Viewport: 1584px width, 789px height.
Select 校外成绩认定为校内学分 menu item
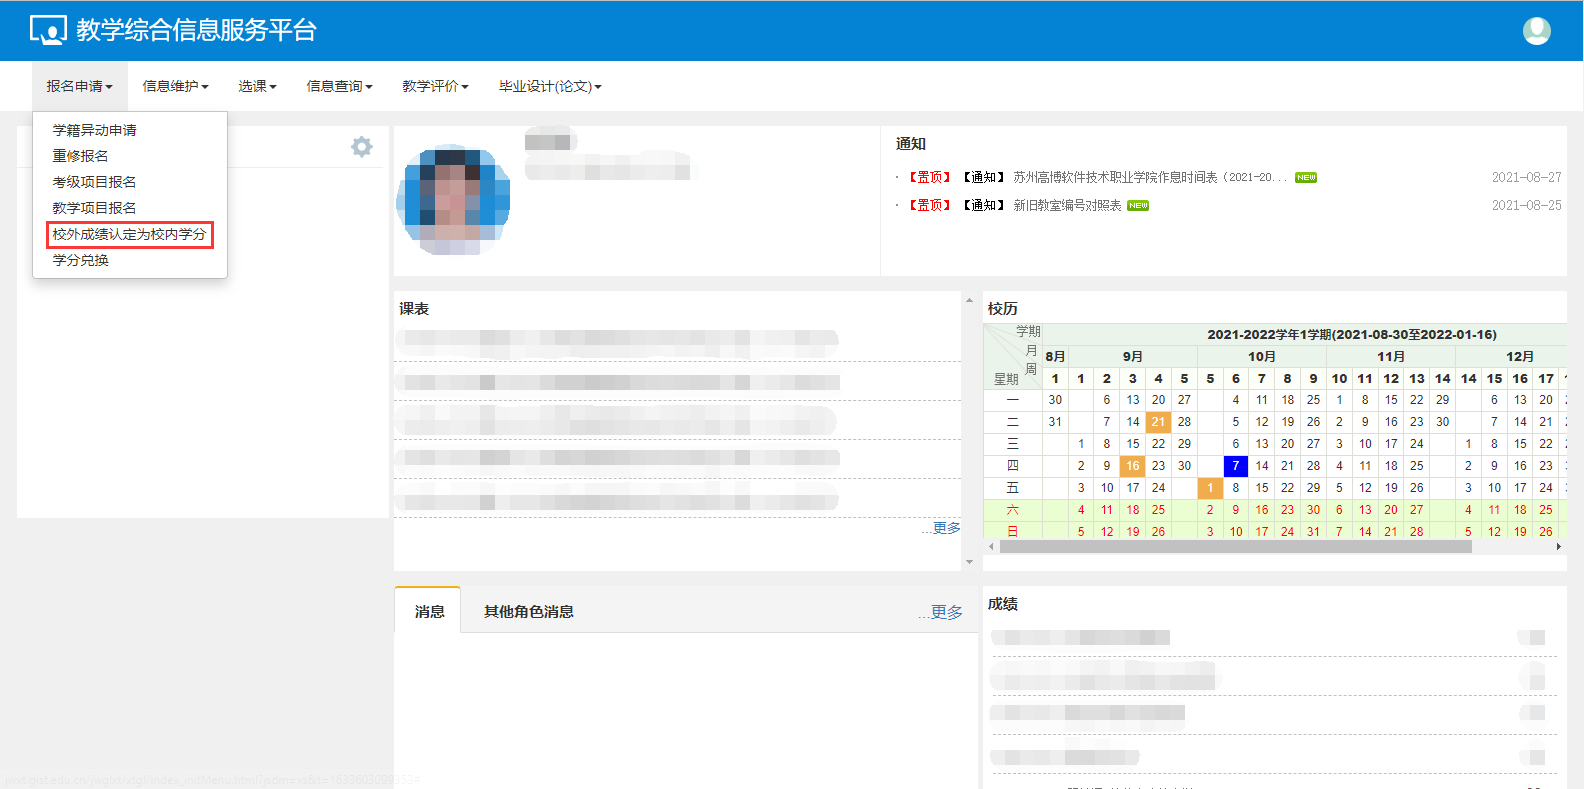pos(129,234)
